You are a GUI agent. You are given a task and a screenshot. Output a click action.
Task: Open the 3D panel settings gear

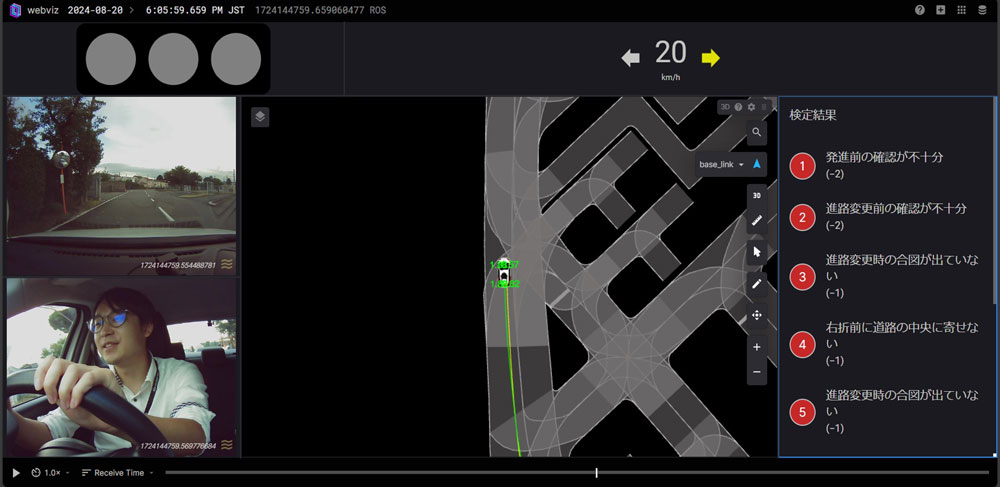coord(751,107)
